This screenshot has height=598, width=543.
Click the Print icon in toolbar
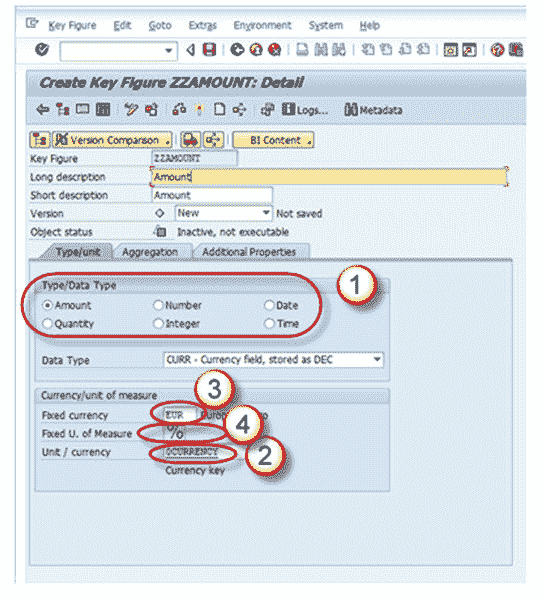pos(302,50)
